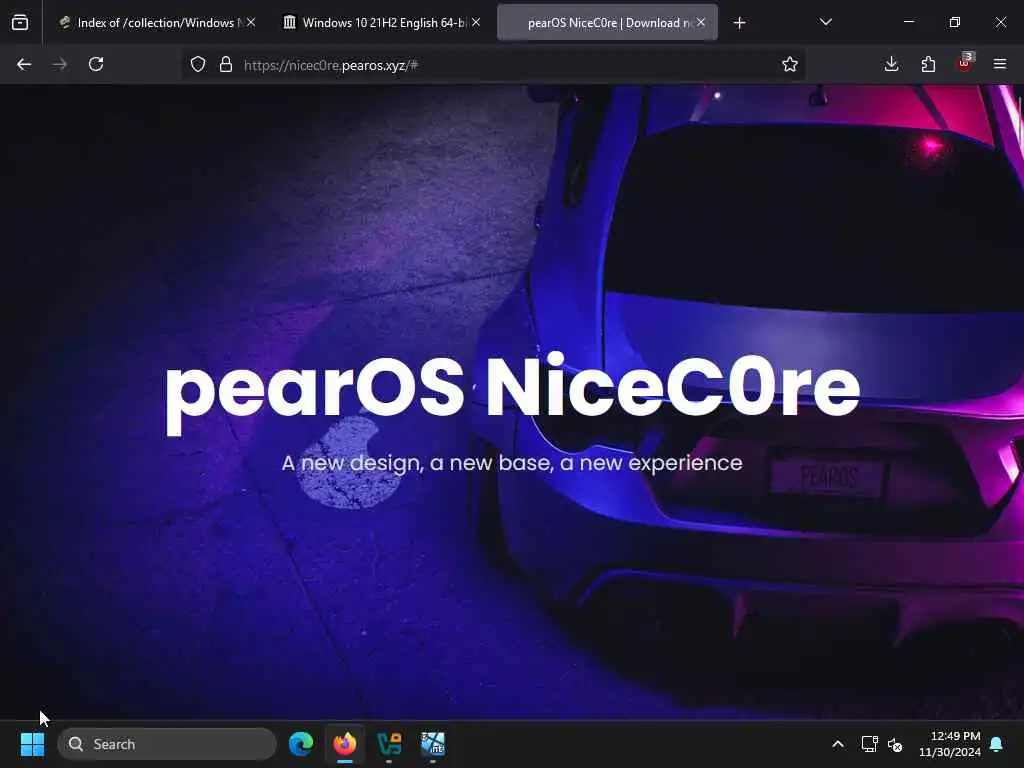Select the pearOS NiceC0re tab

click(607, 23)
